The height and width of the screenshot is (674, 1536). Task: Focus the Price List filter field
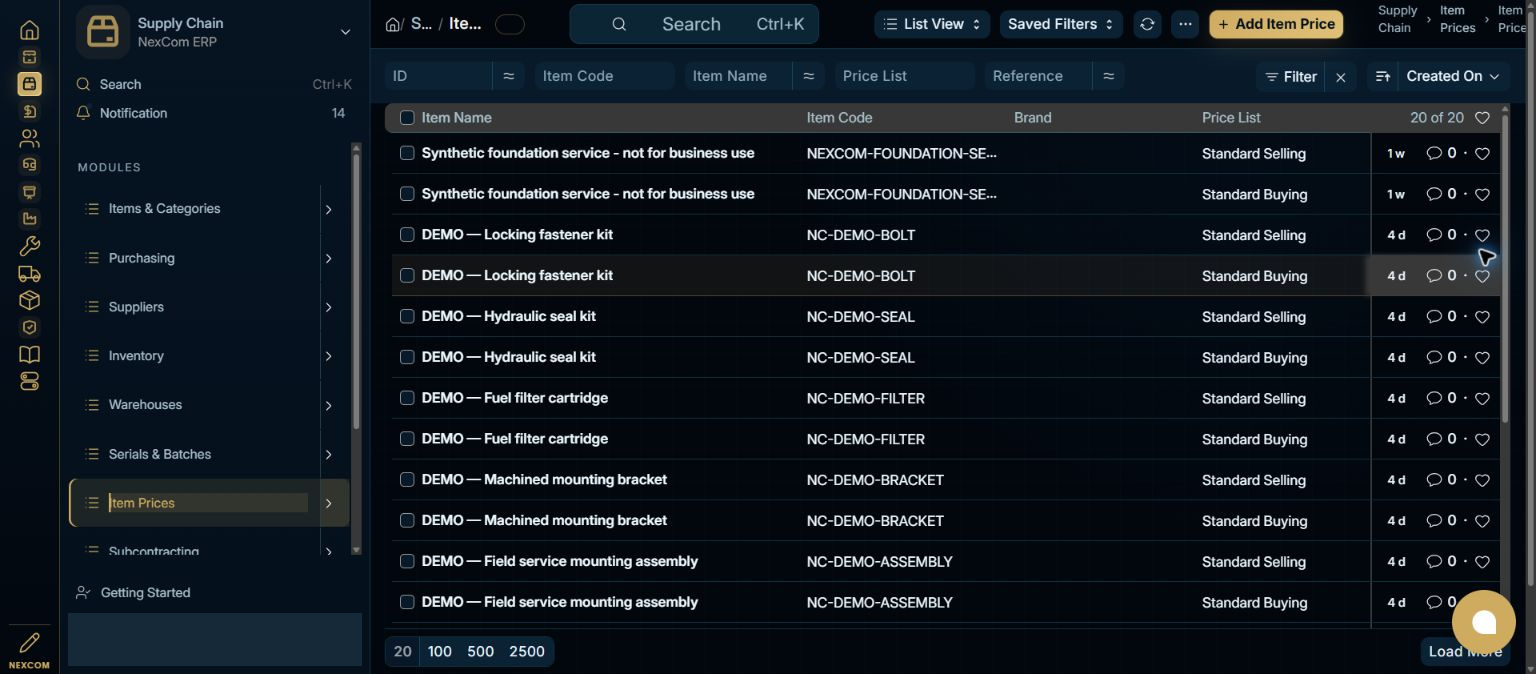point(904,76)
